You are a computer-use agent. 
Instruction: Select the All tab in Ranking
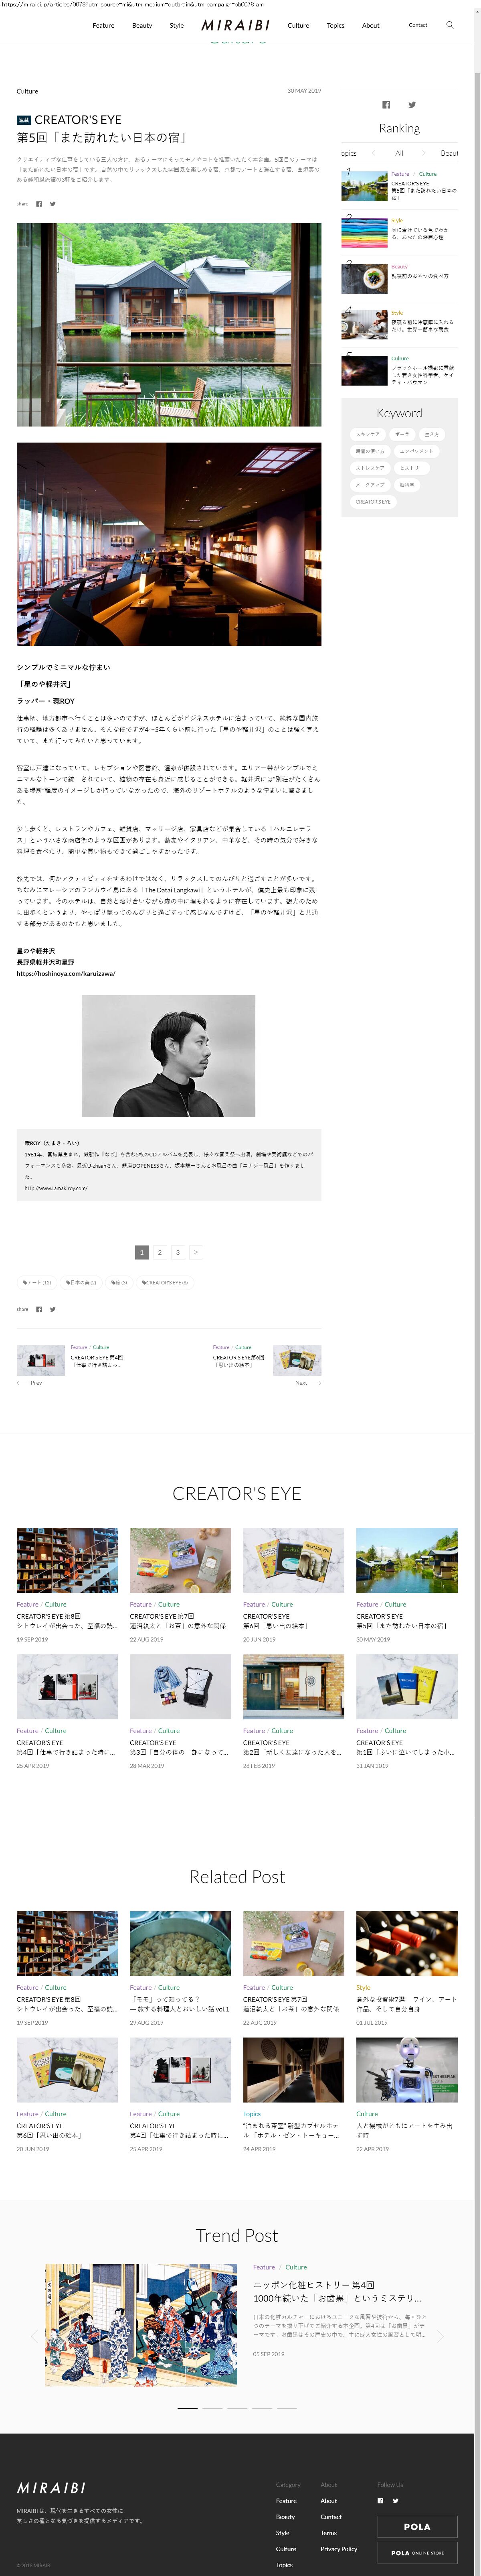coord(399,153)
